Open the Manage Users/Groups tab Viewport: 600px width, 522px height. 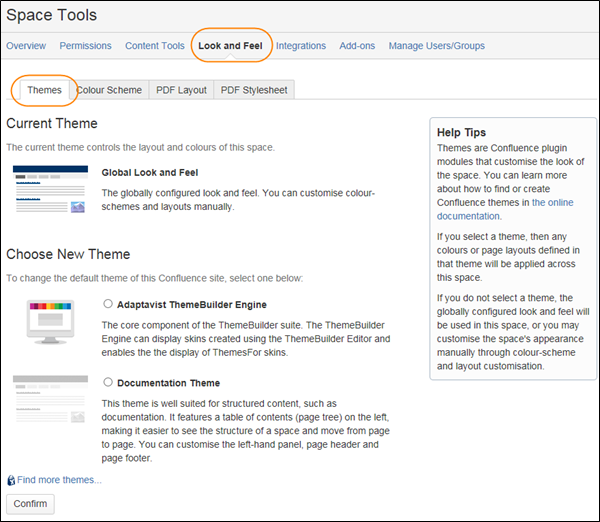436,46
